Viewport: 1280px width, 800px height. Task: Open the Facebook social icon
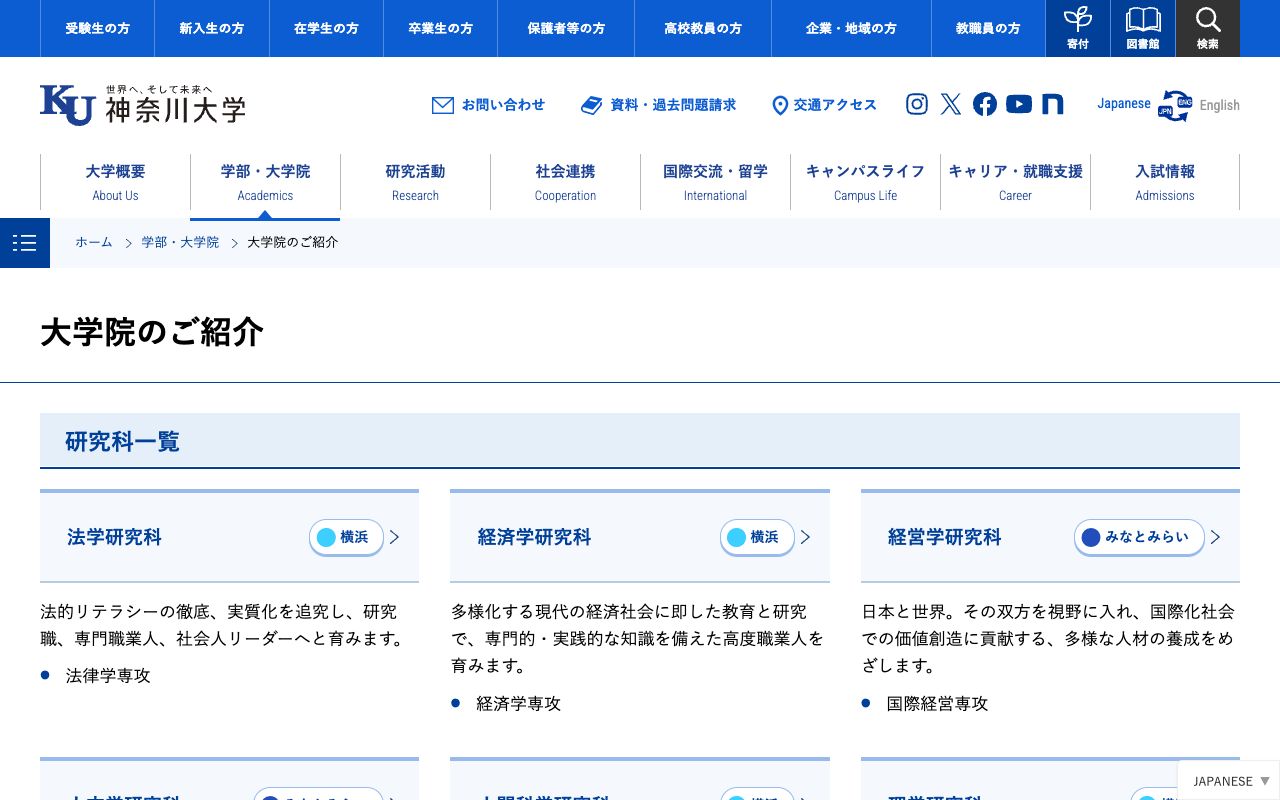point(984,104)
